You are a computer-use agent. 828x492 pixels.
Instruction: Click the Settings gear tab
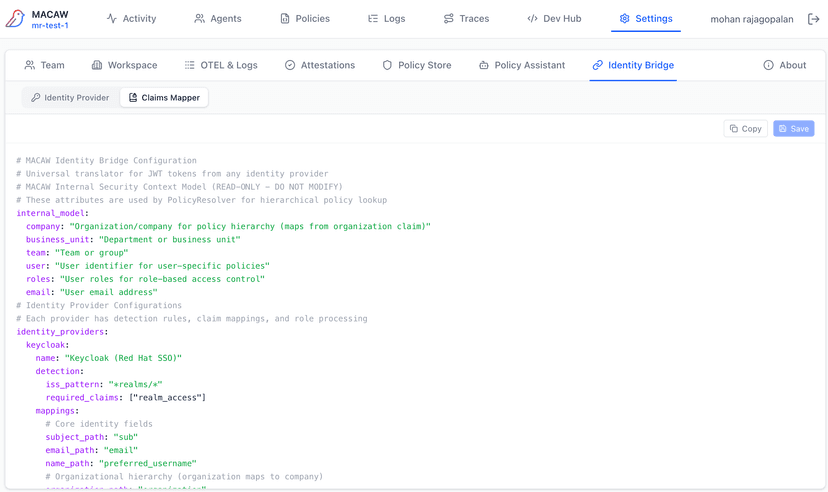click(x=646, y=19)
